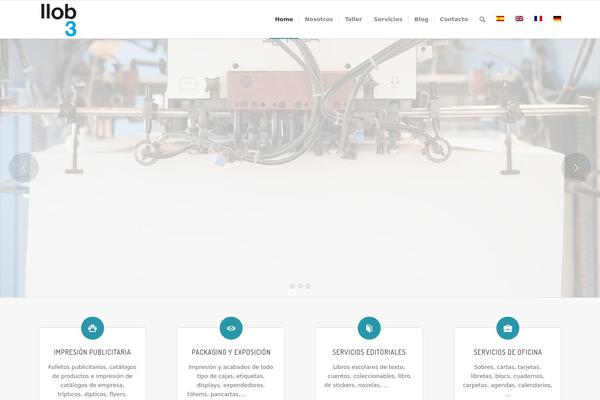Click the Servicios Editoriales book icon
This screenshot has width=600, height=400.
coord(369,328)
